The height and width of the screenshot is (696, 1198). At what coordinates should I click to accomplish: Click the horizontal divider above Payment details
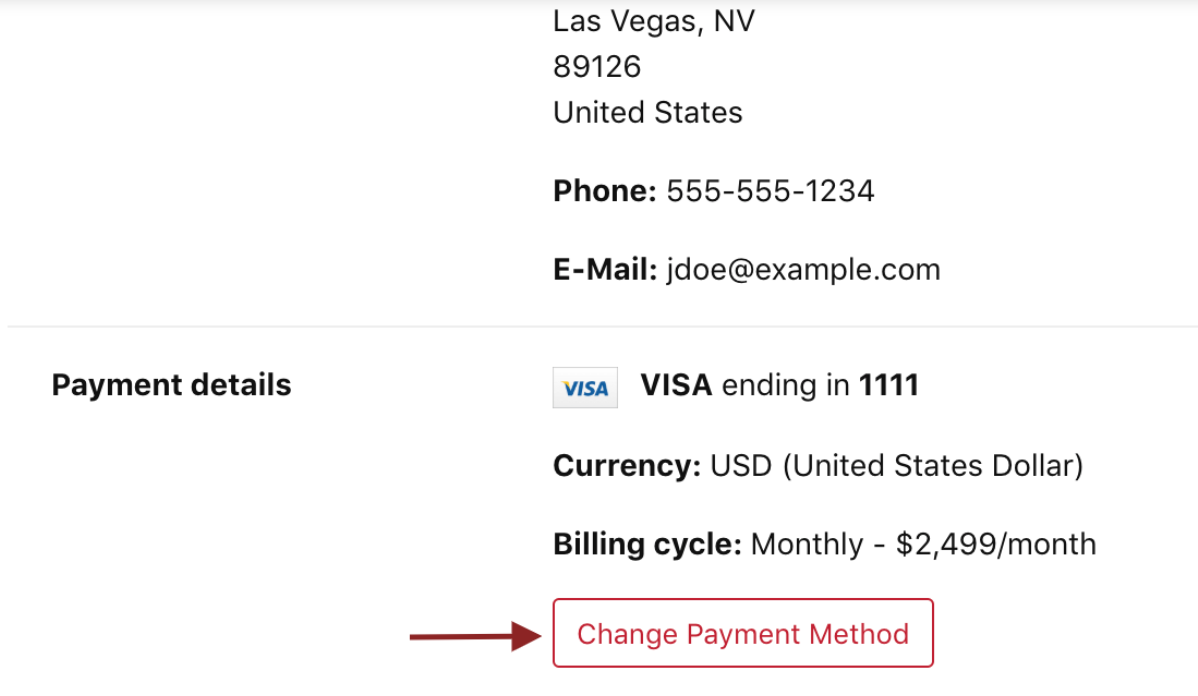(x=600, y=326)
